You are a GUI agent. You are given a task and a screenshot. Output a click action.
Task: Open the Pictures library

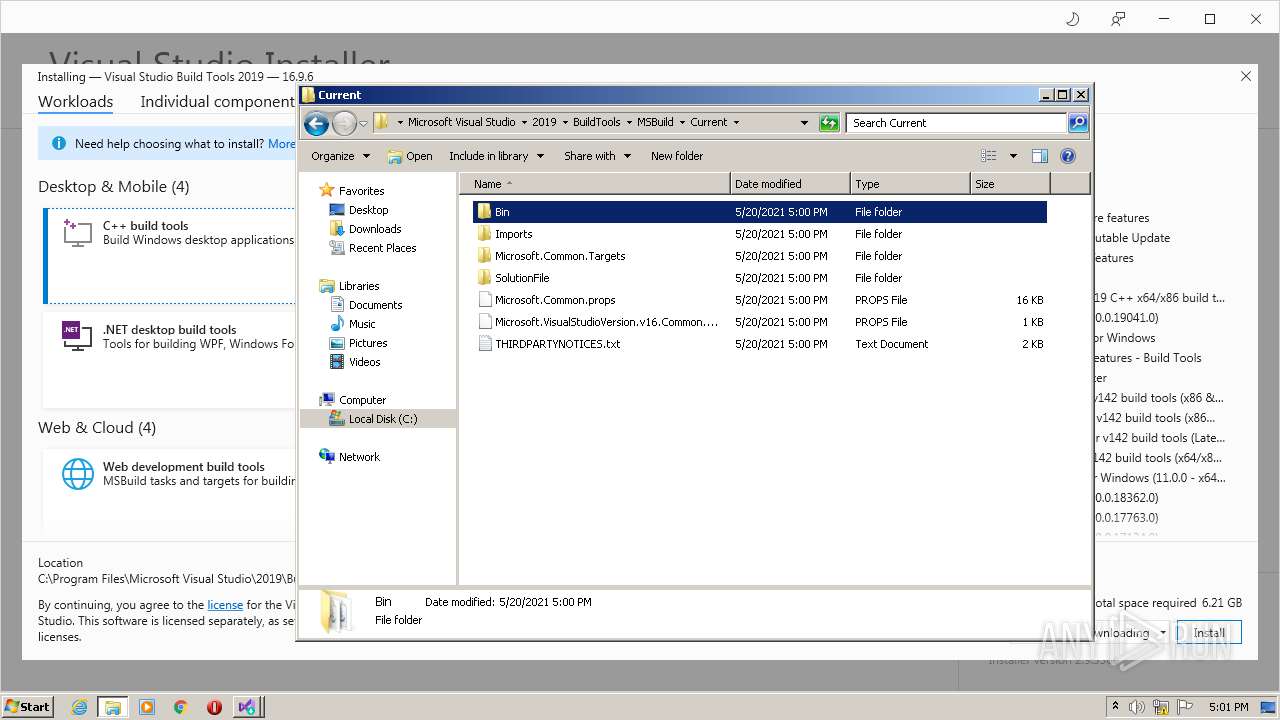[368, 343]
